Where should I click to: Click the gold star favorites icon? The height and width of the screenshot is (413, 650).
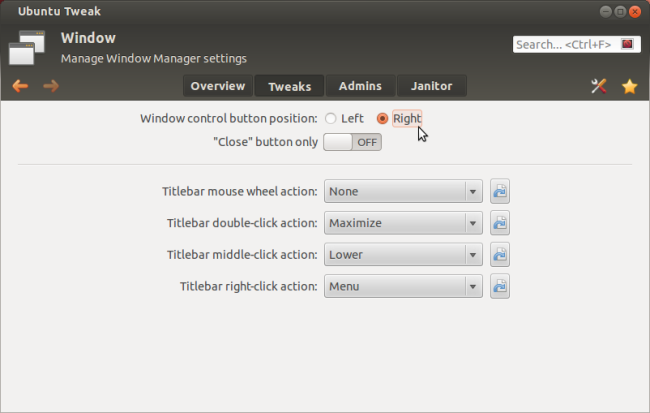[x=629, y=86]
